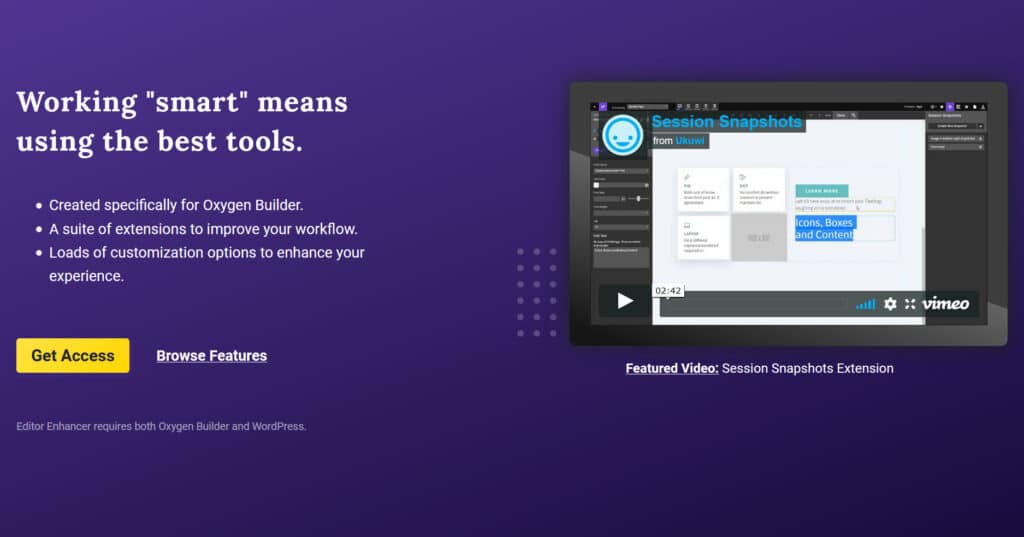
Task: Seek on the video progress bar
Action: 754,304
